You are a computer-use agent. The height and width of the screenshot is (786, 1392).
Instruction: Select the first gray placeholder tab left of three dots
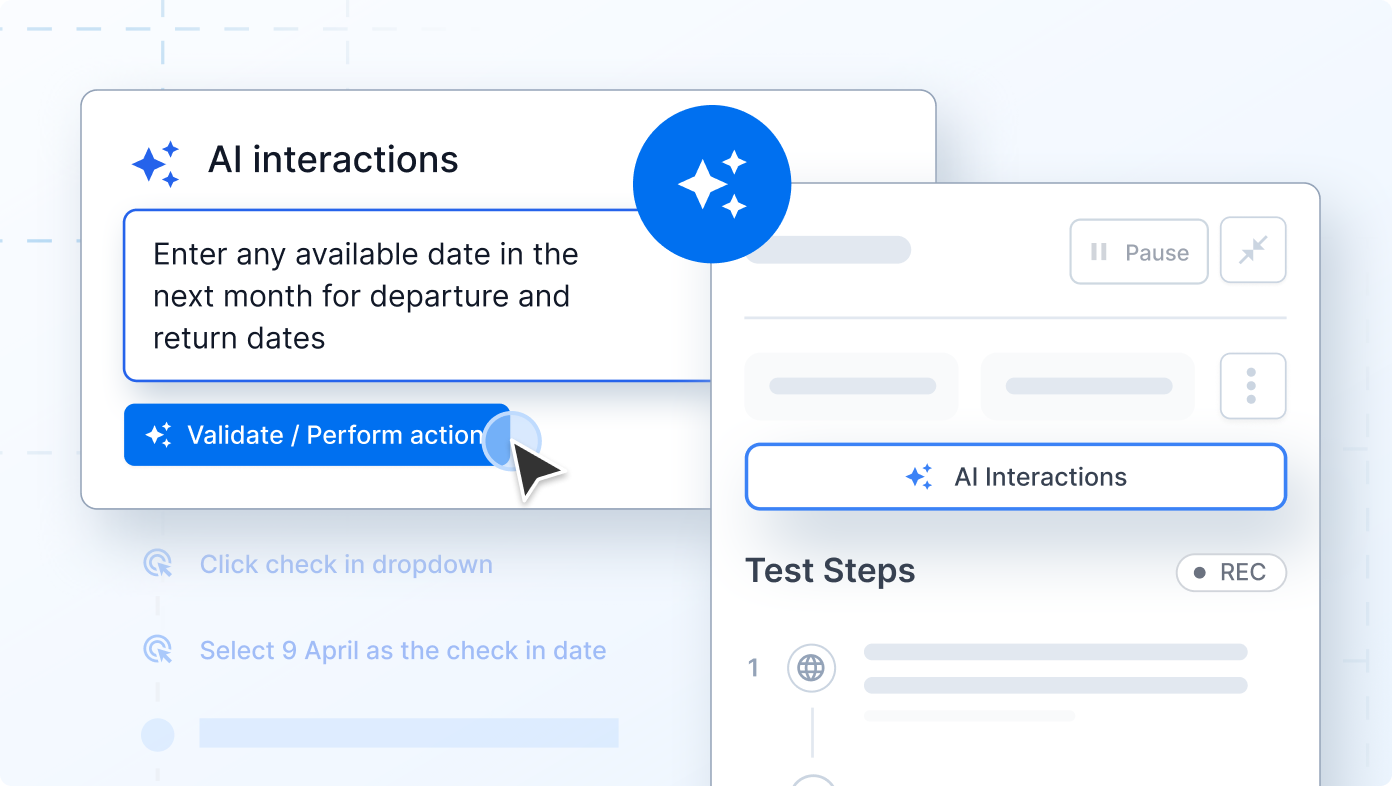pyautogui.click(x=851, y=386)
